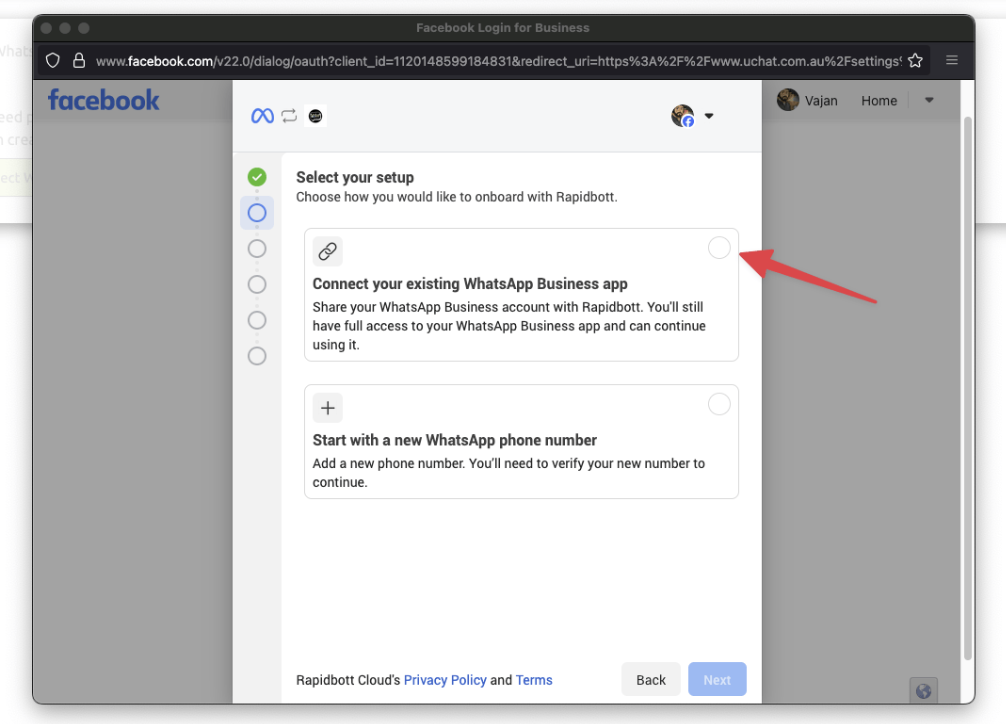Click the padlock icon in address bar
Viewport: 1006px width, 724px height.
click(x=79, y=61)
